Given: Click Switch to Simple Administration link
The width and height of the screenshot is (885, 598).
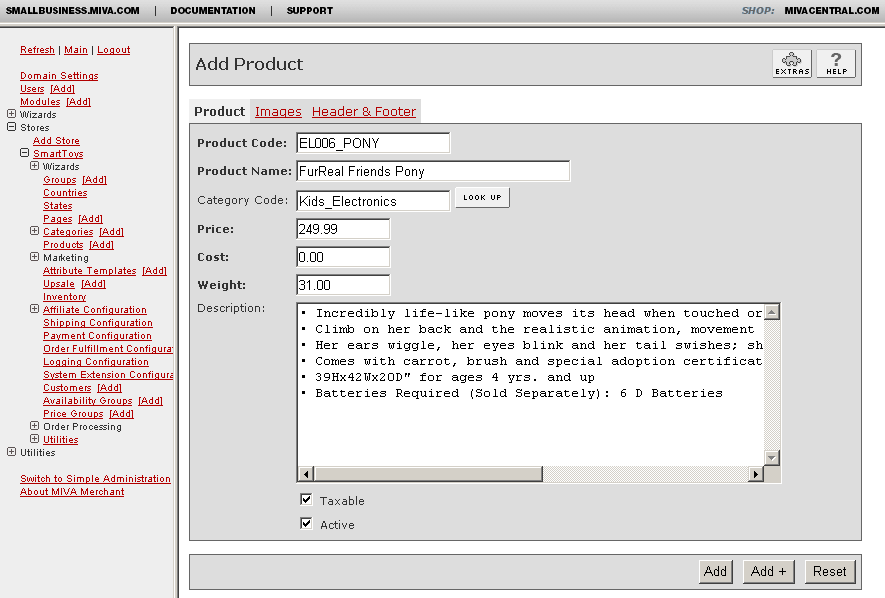Looking at the screenshot, I should pos(95,478).
